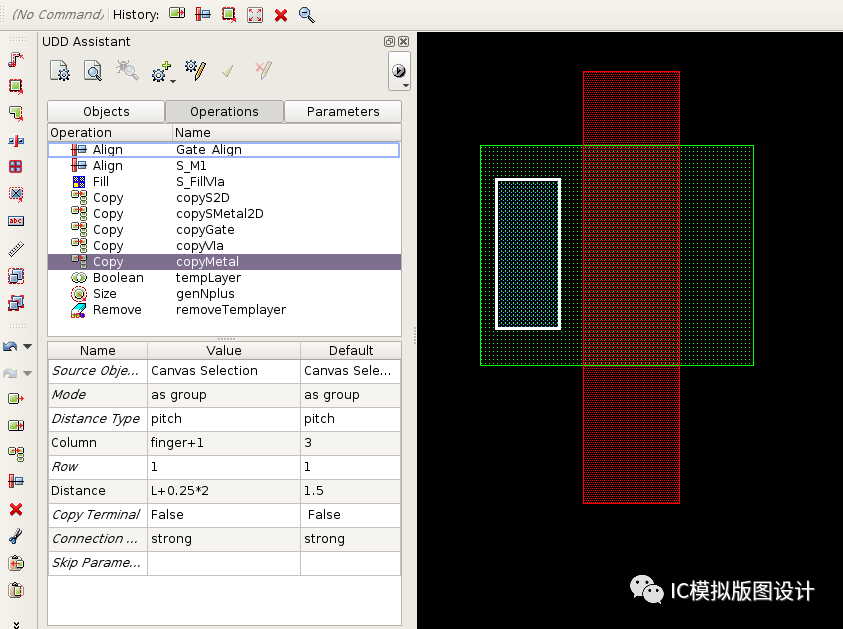Edit the Distance value L+0.25*2
Screen dimensions: 843x629
point(224,491)
